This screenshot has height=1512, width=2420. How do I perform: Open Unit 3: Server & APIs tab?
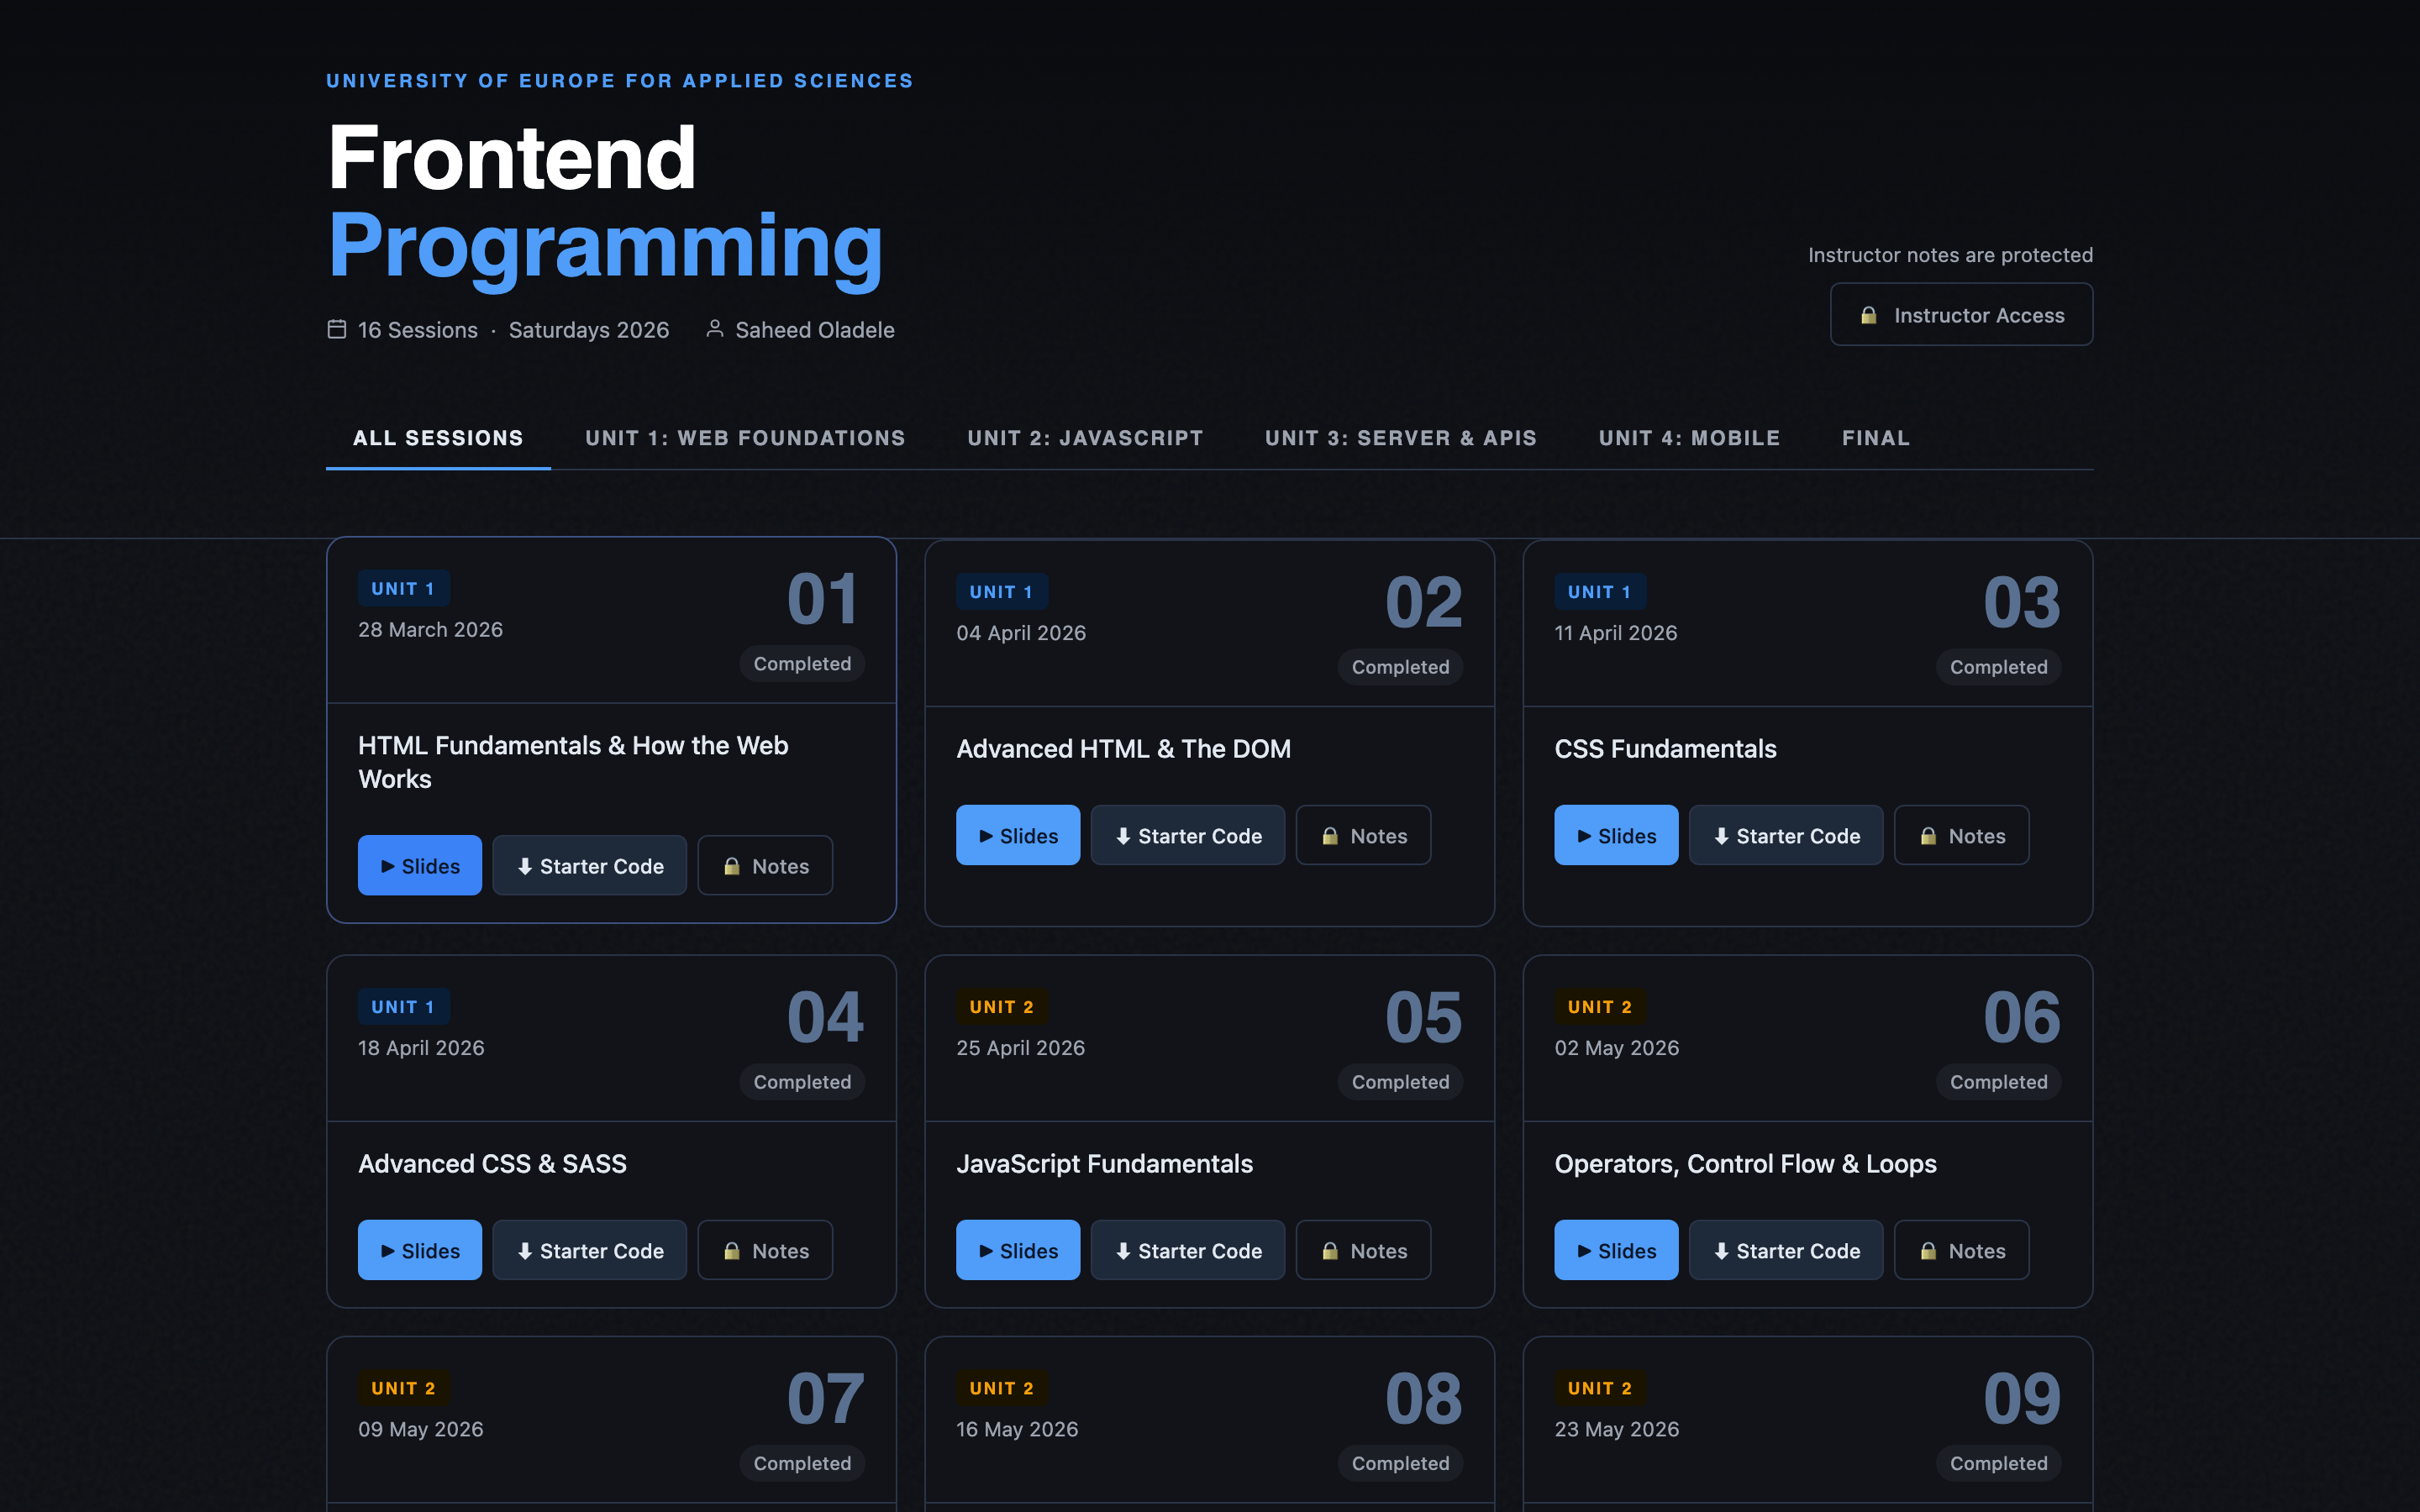(1401, 438)
